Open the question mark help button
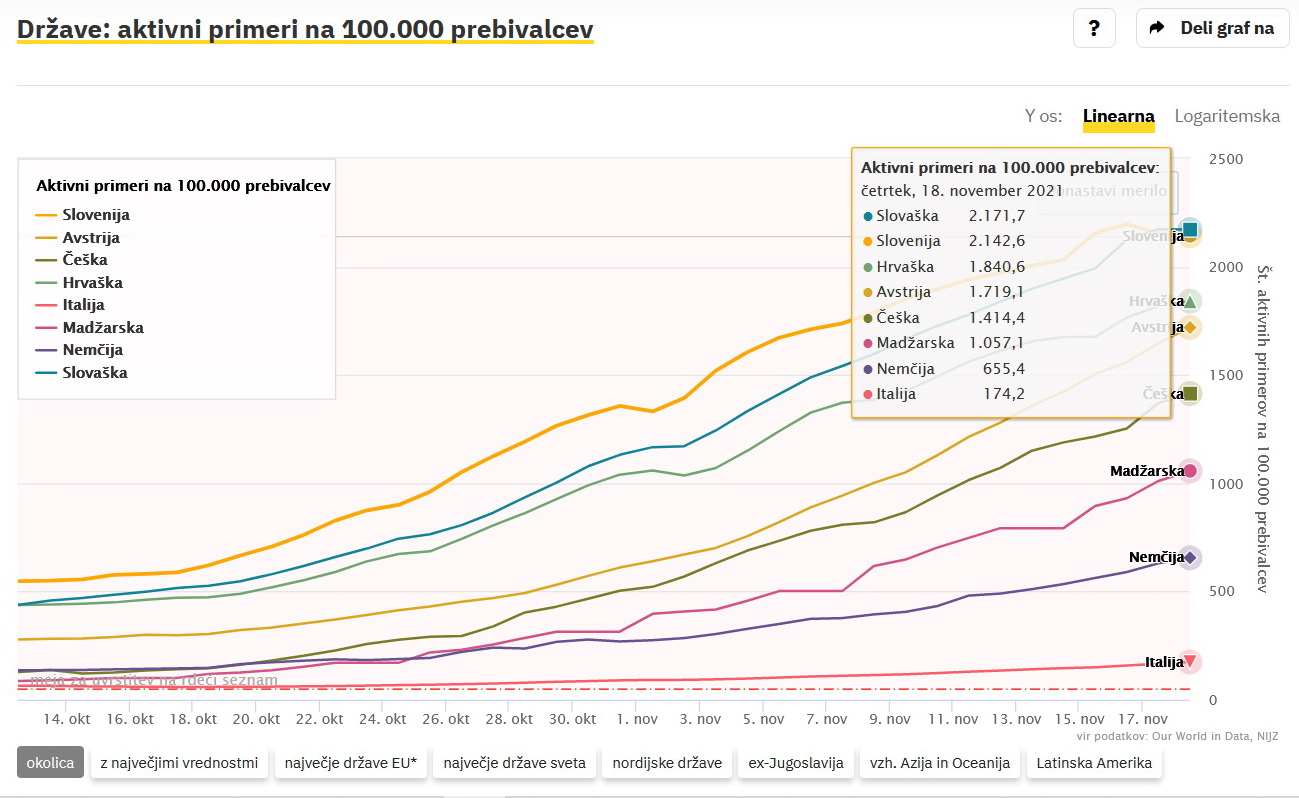 [x=1094, y=28]
